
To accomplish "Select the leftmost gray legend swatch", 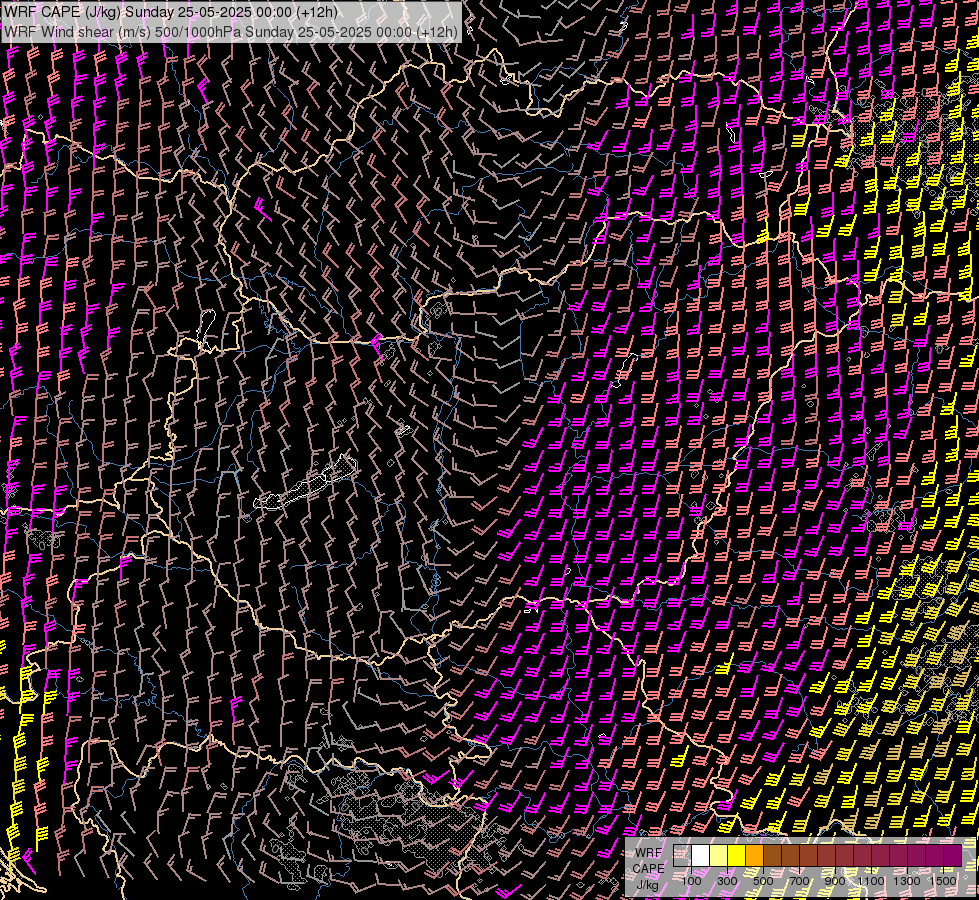I will (682, 855).
